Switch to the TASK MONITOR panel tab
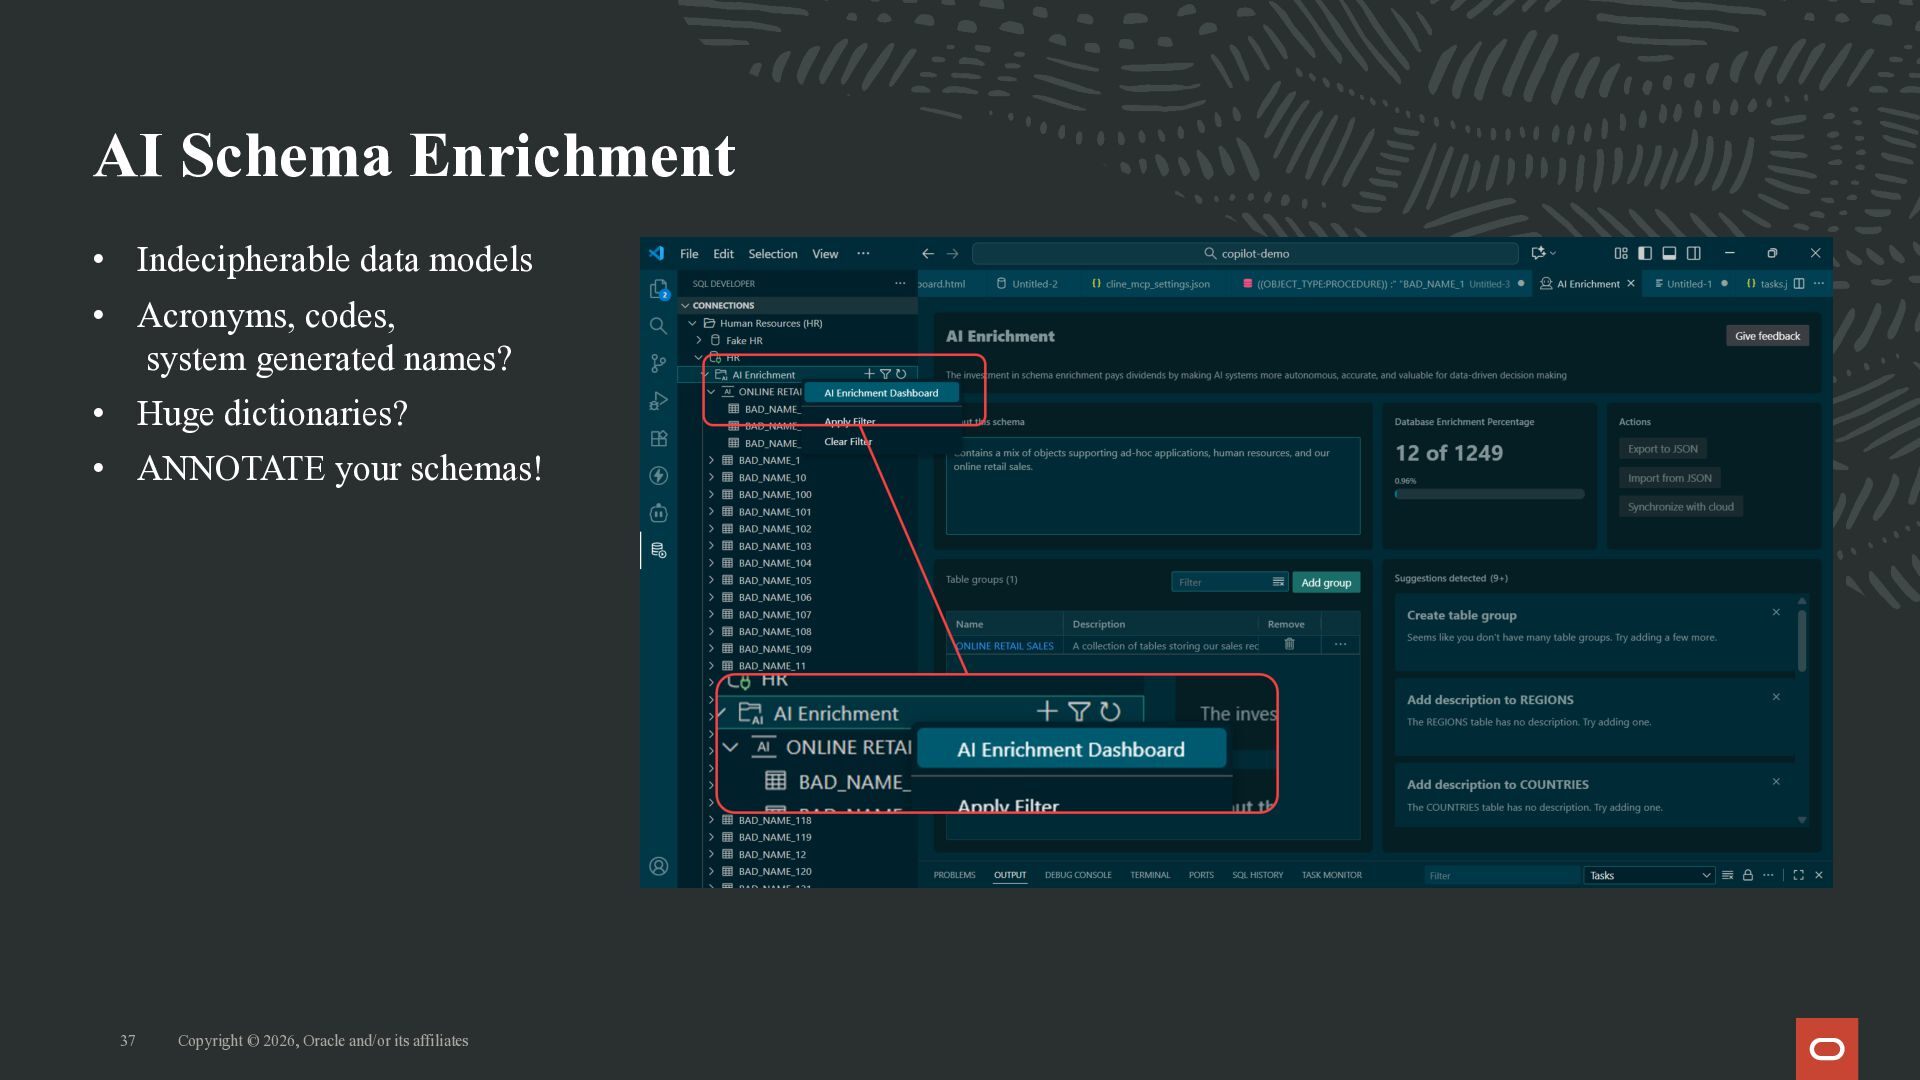The height and width of the screenshot is (1080, 1920). coord(1331,875)
